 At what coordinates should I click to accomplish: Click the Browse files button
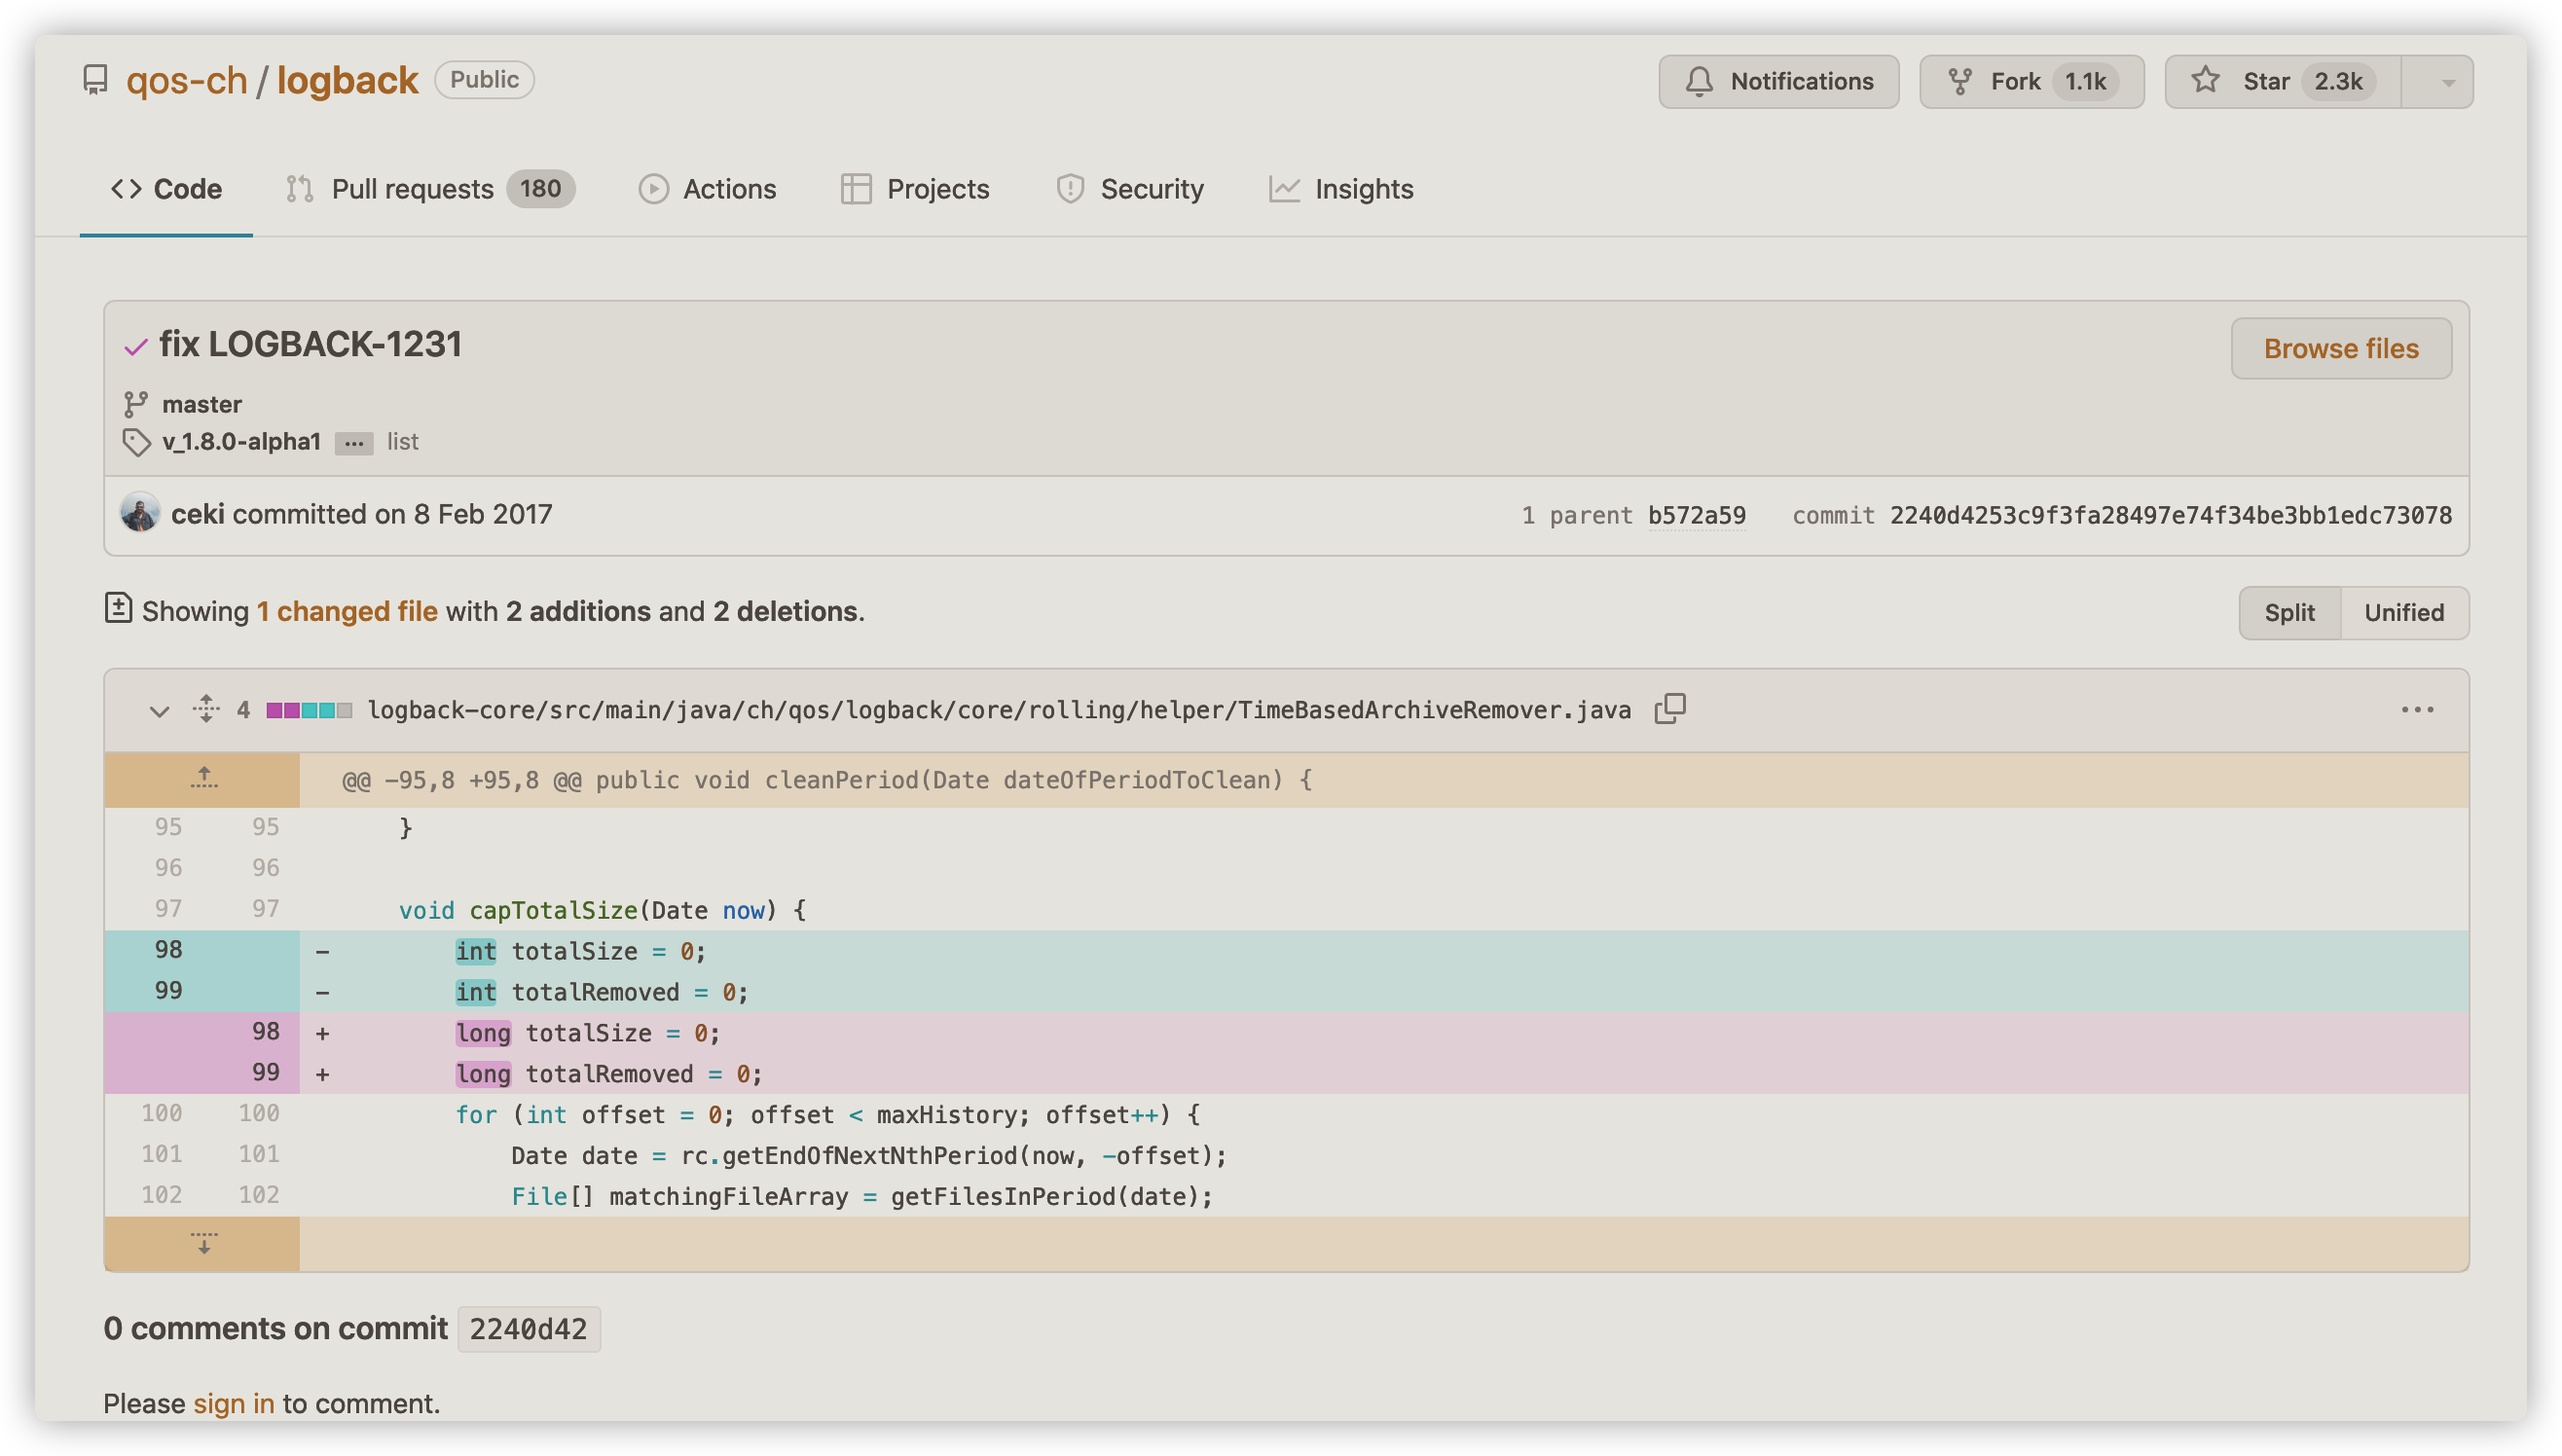pyautogui.click(x=2340, y=348)
